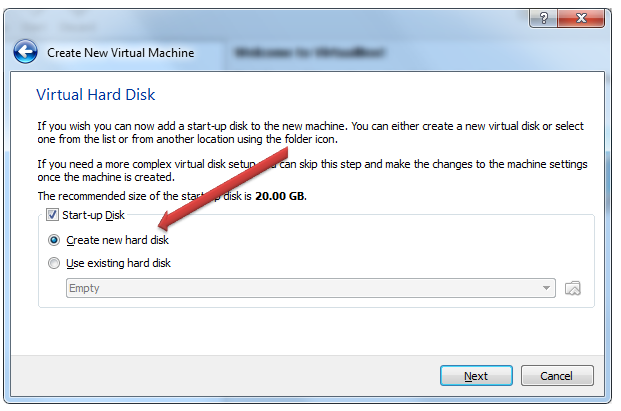Cancel the virtual machine wizard
621x411 pixels.
coord(556,376)
